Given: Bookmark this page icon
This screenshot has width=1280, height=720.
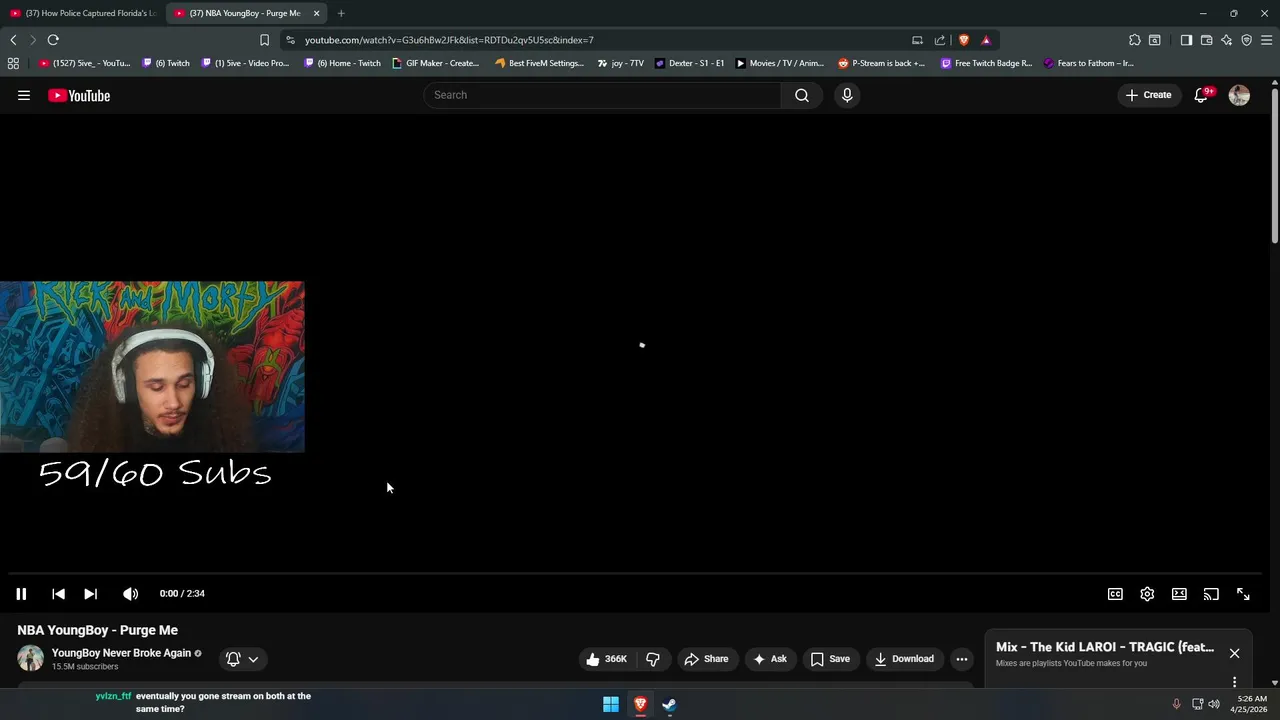Looking at the screenshot, I should (264, 40).
